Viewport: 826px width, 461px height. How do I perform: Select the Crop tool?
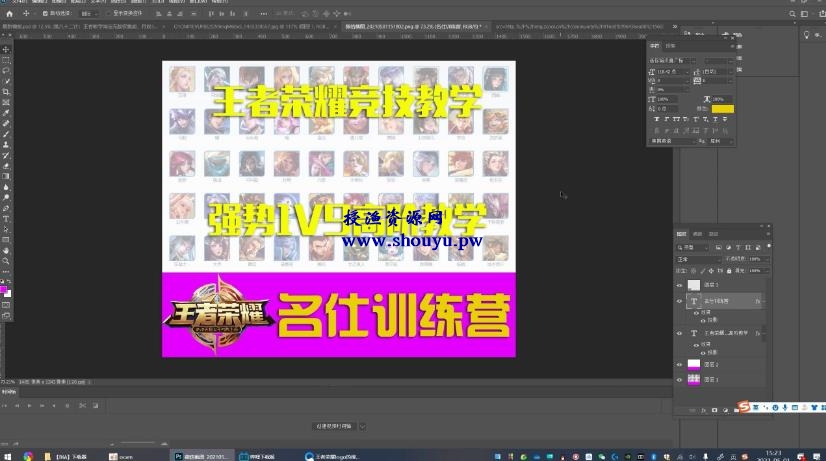6,92
